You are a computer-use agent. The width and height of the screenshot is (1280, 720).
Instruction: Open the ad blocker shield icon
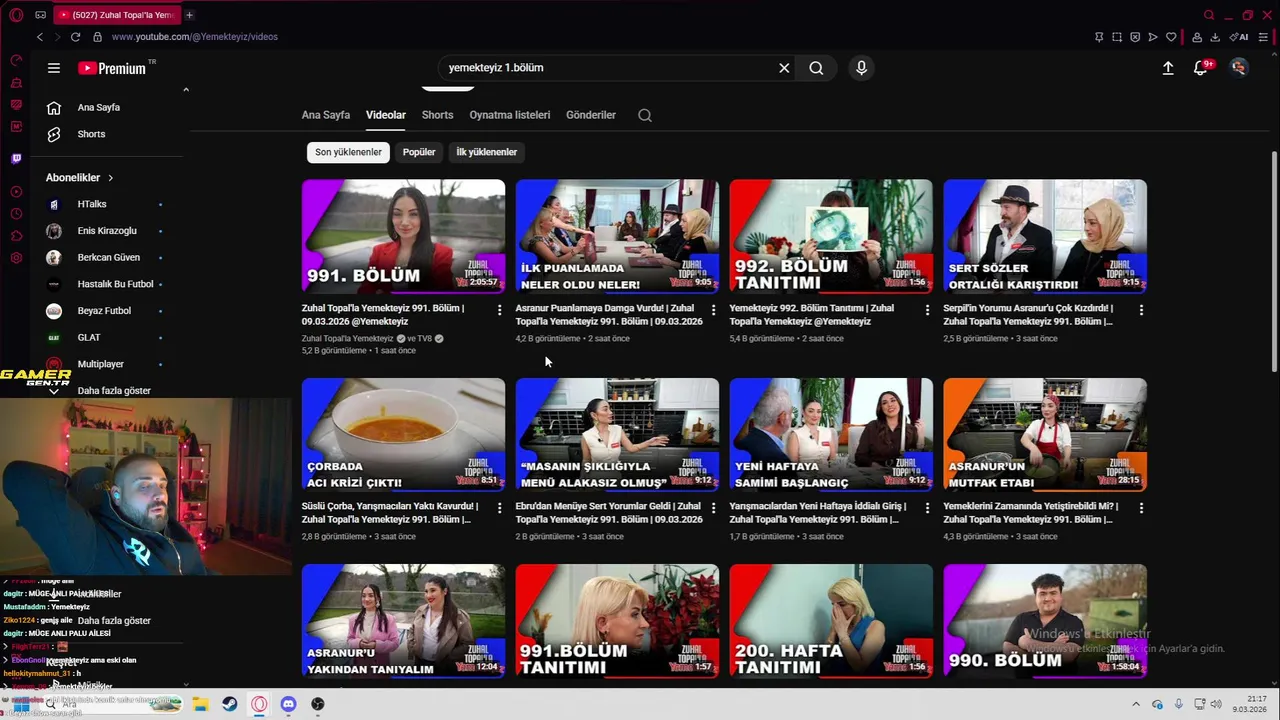click(x=1135, y=37)
